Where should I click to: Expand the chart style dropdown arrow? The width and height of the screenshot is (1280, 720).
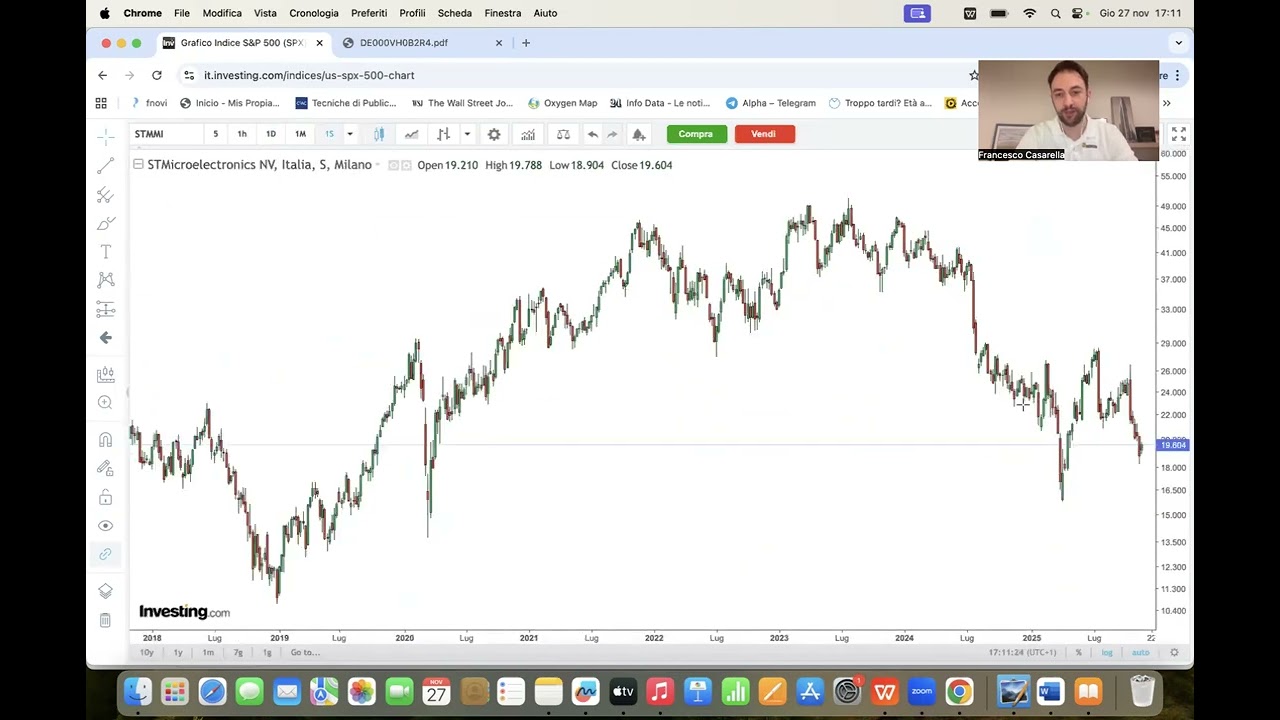click(x=467, y=134)
